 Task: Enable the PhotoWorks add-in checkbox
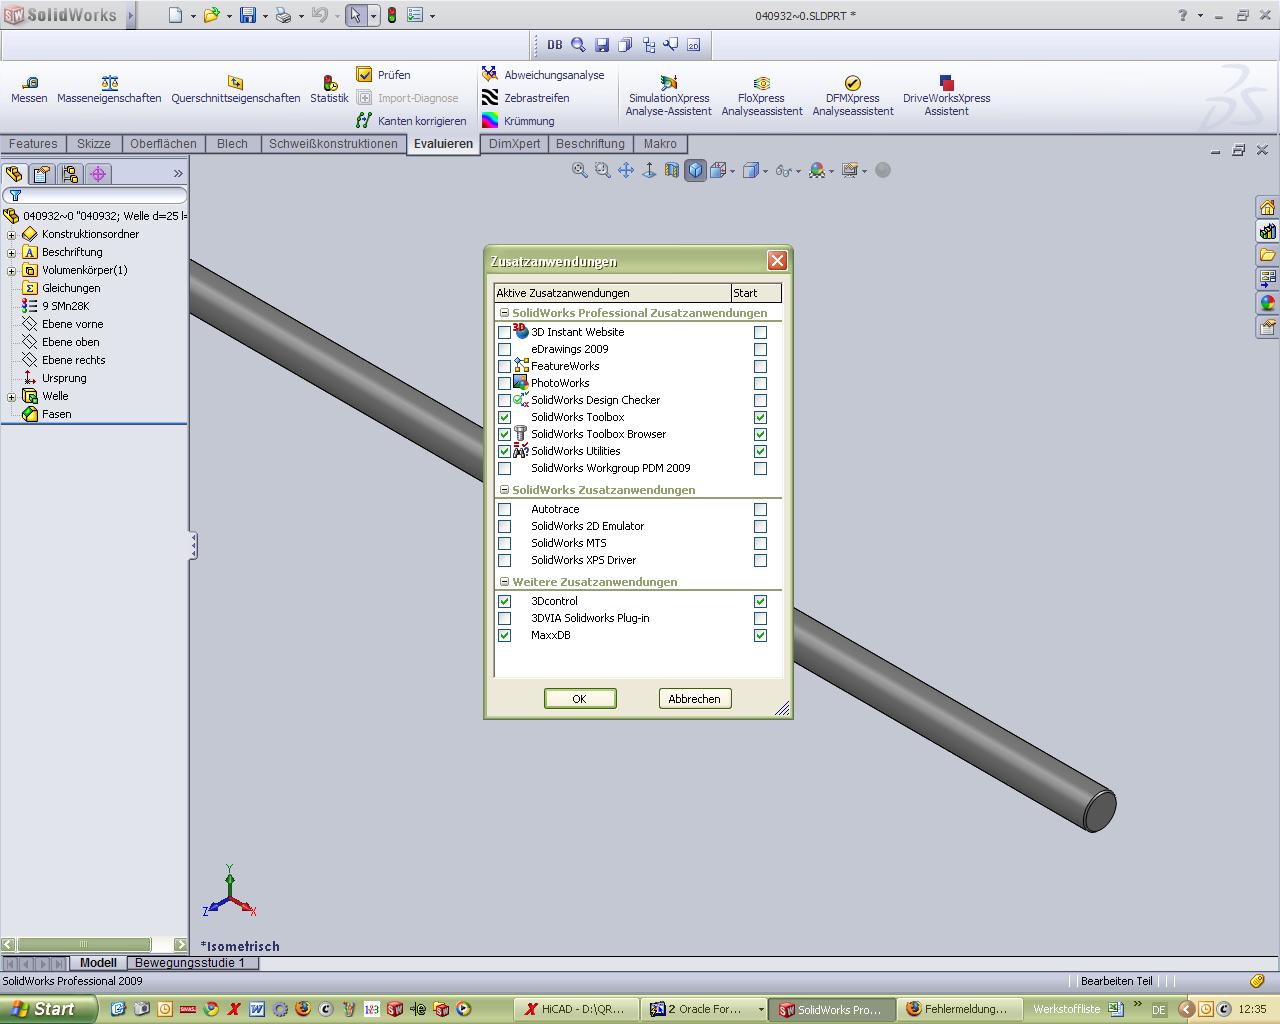point(504,384)
